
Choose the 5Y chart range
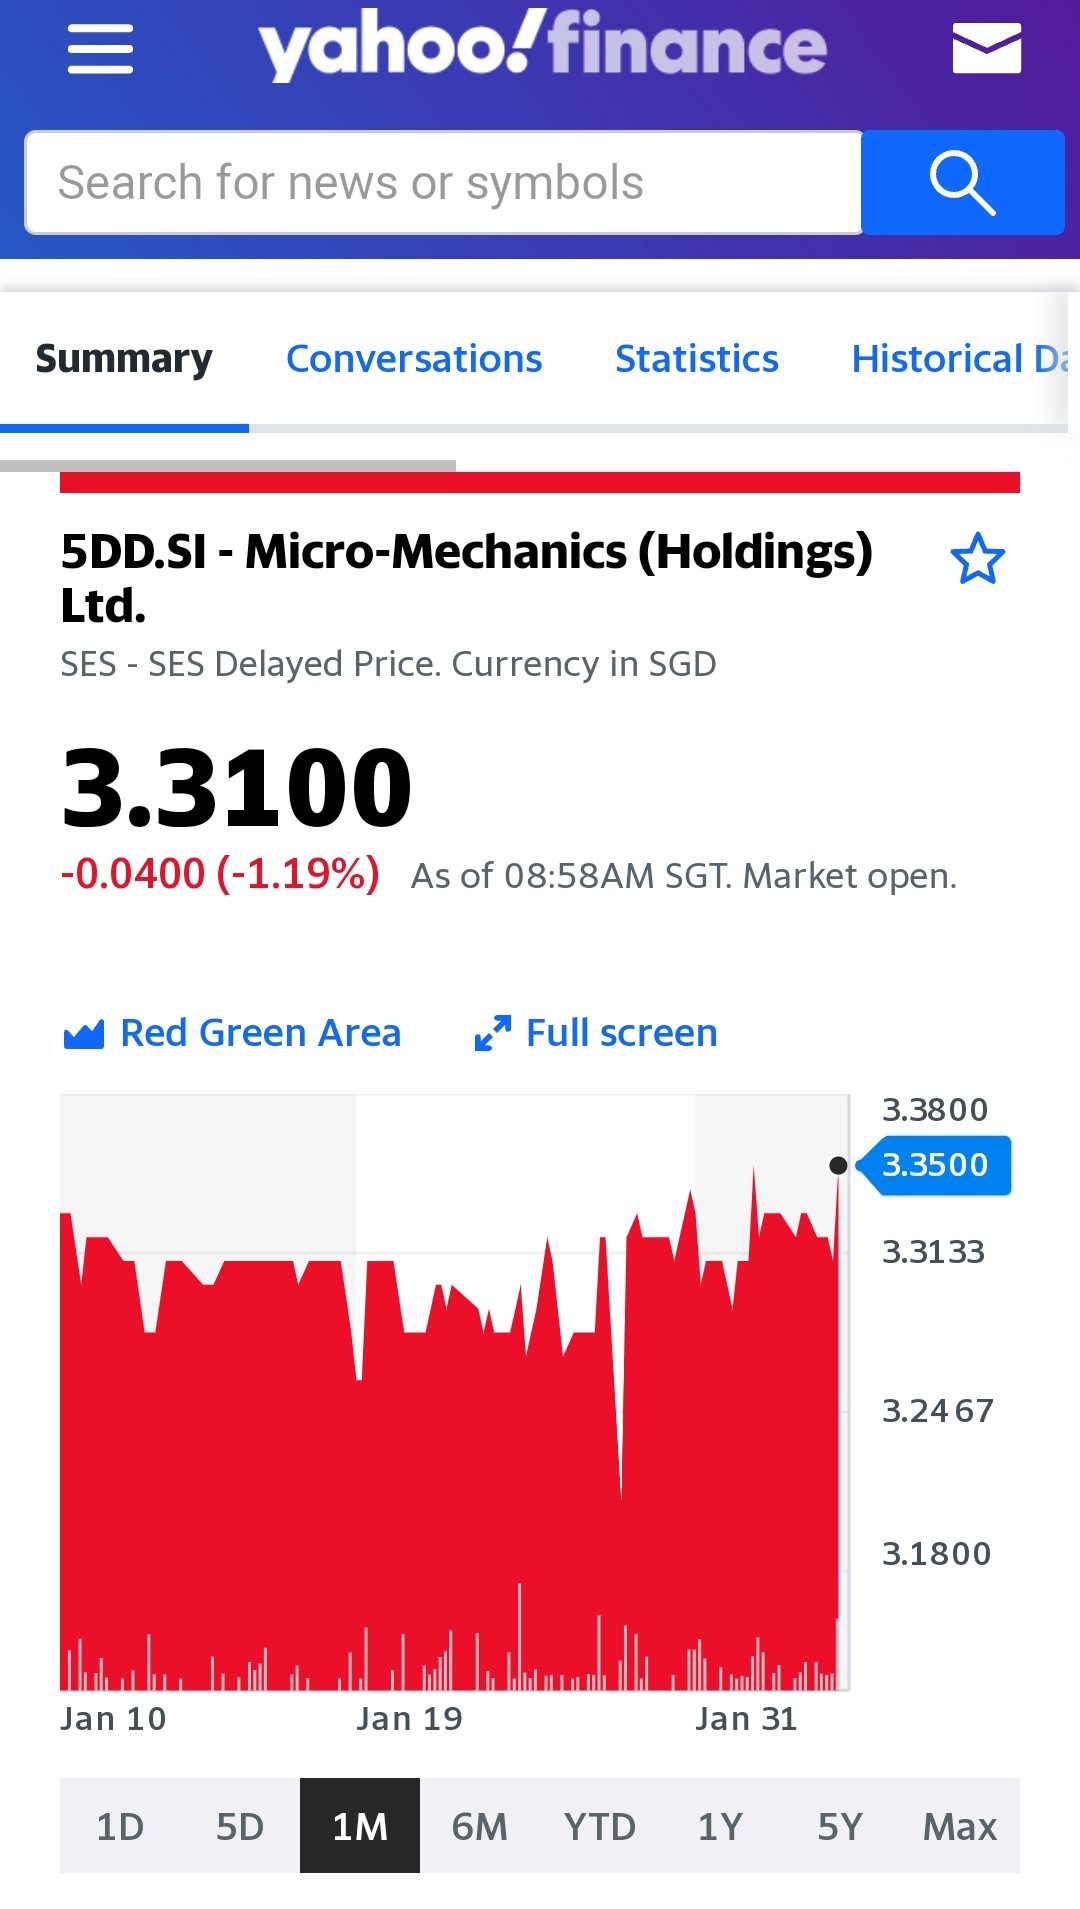840,1826
